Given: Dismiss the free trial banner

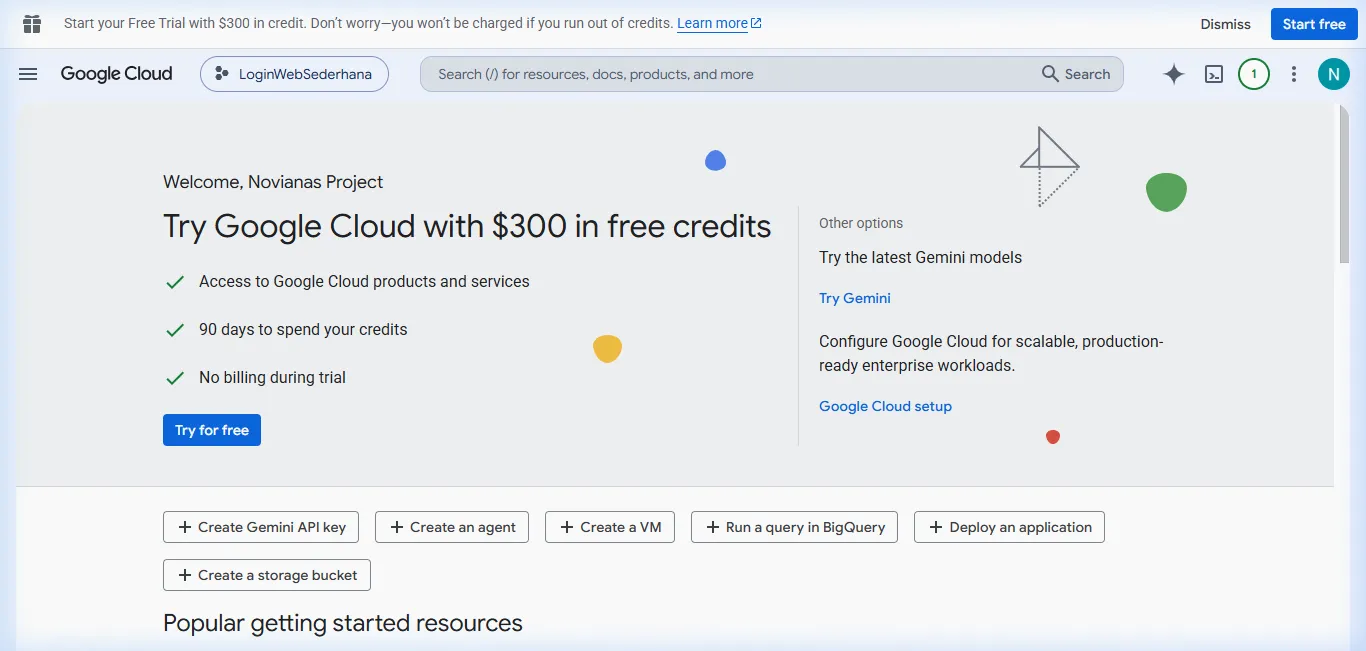Looking at the screenshot, I should (1226, 24).
